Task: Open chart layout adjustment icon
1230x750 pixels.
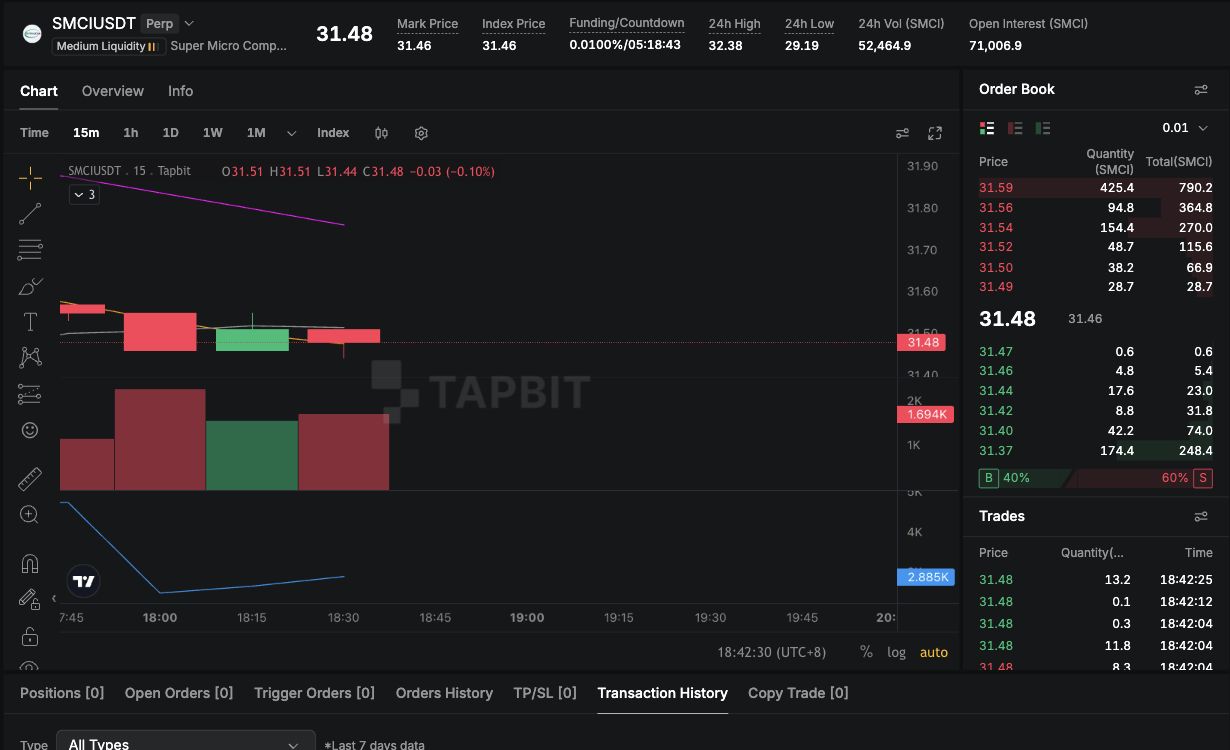Action: pos(902,133)
